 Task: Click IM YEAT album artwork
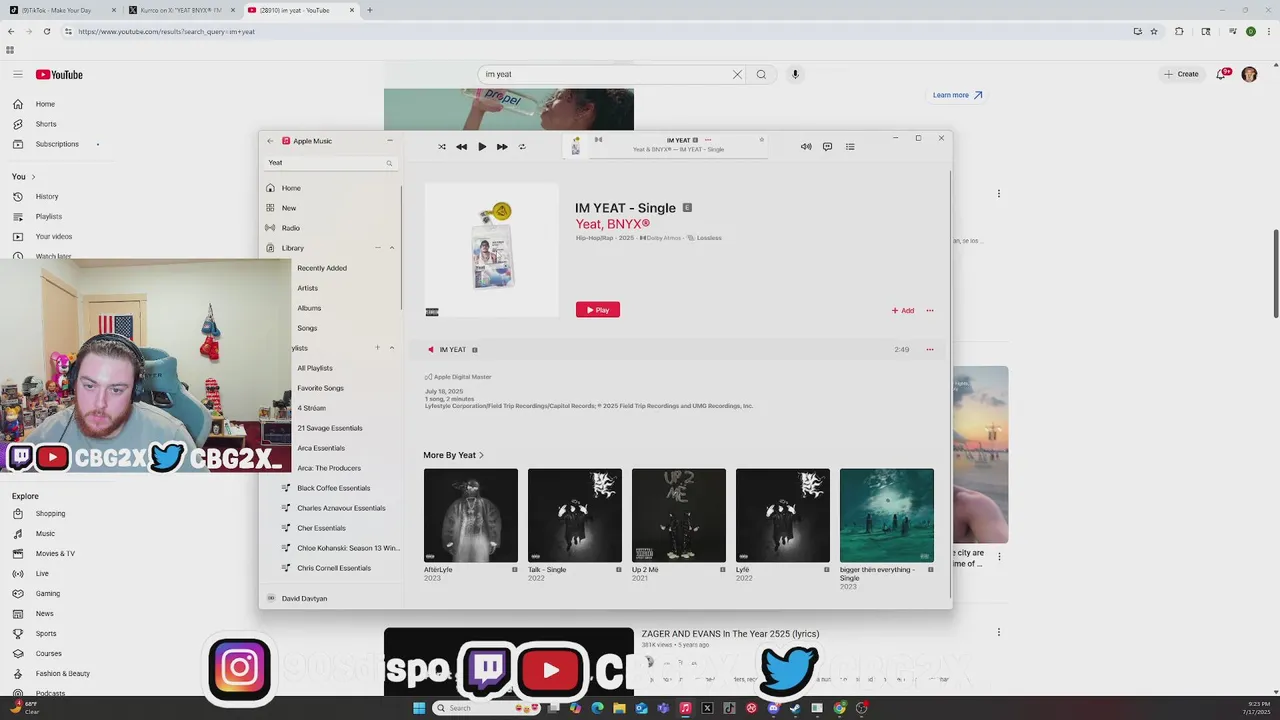(491, 250)
